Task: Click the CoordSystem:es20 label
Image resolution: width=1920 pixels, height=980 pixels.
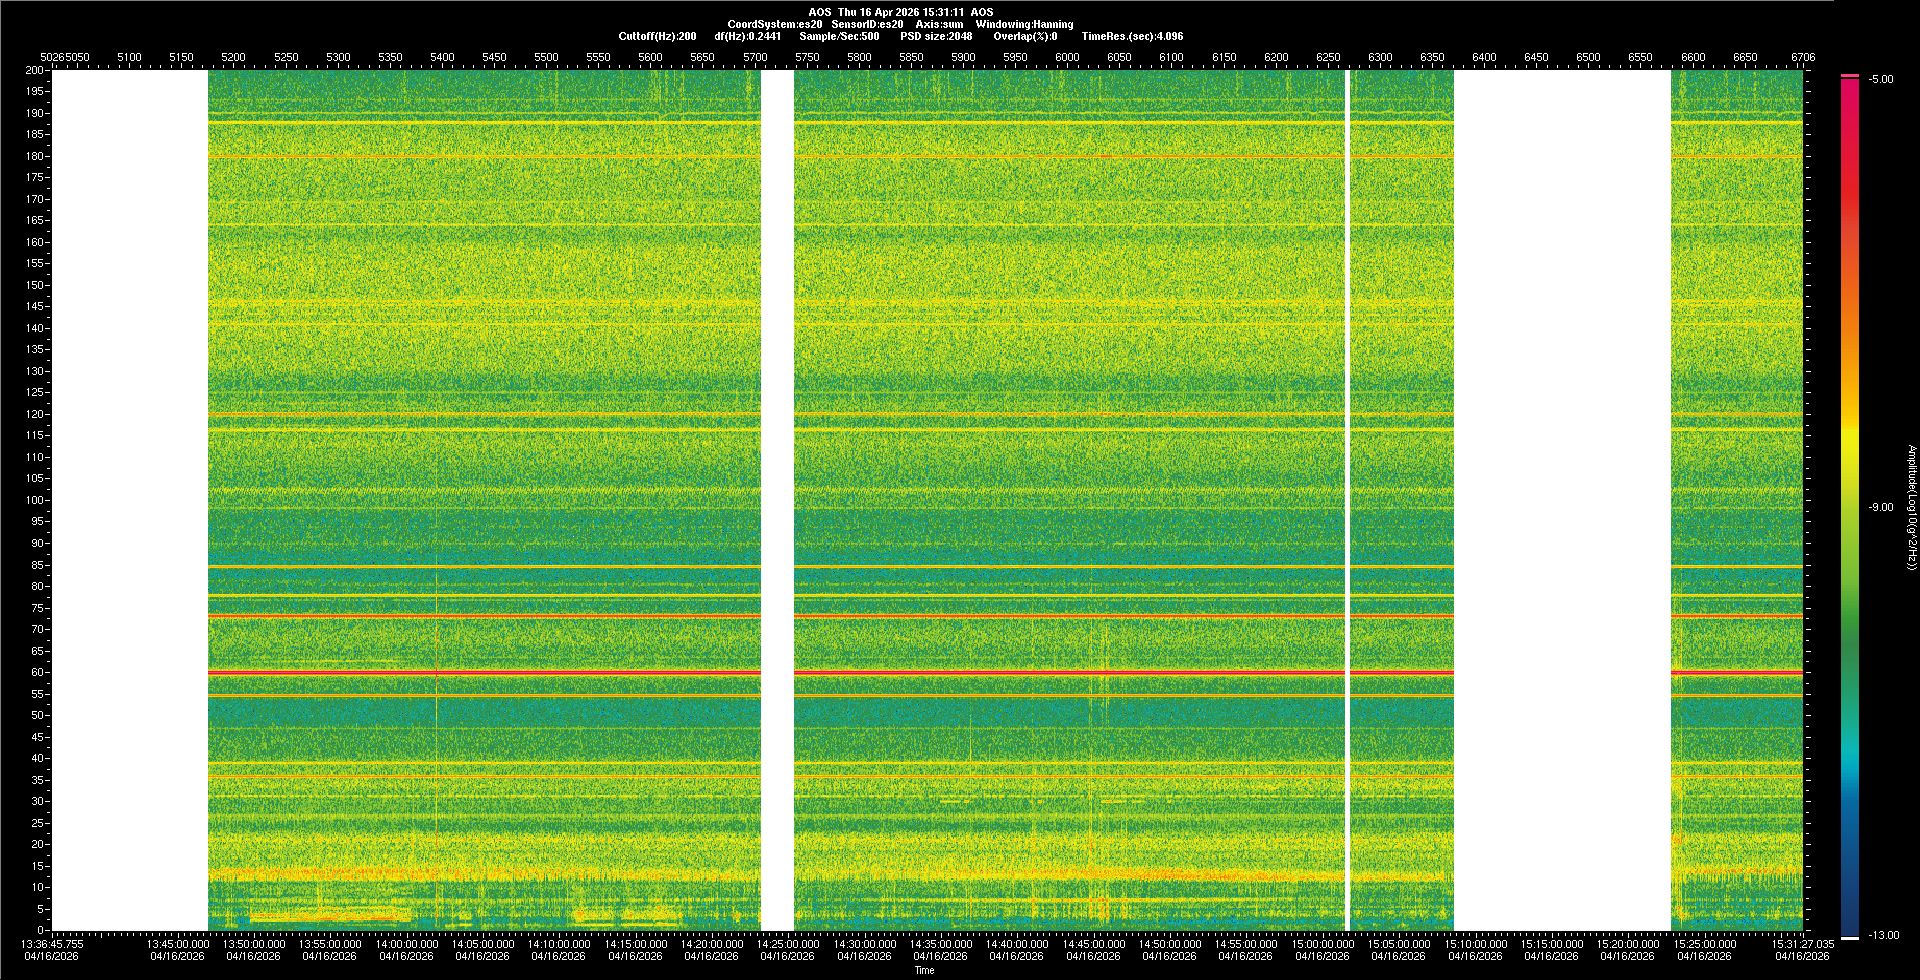Action: [774, 24]
